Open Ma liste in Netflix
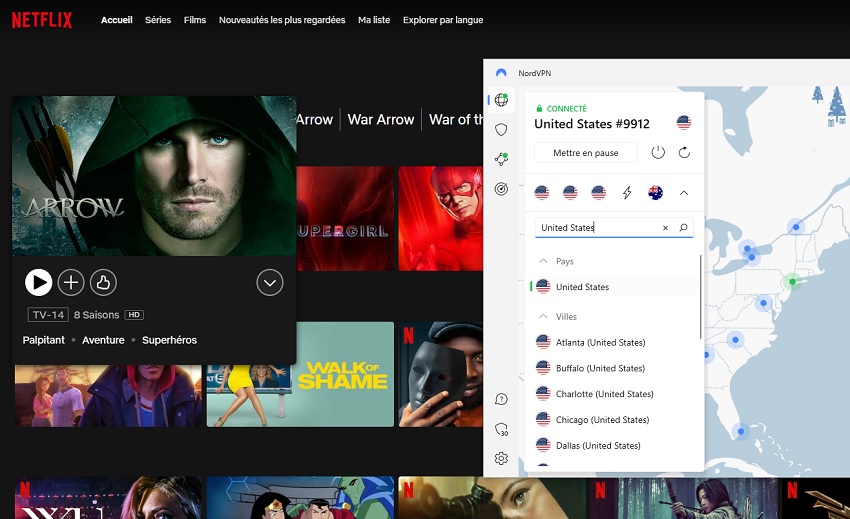The image size is (850, 519). coord(374,20)
